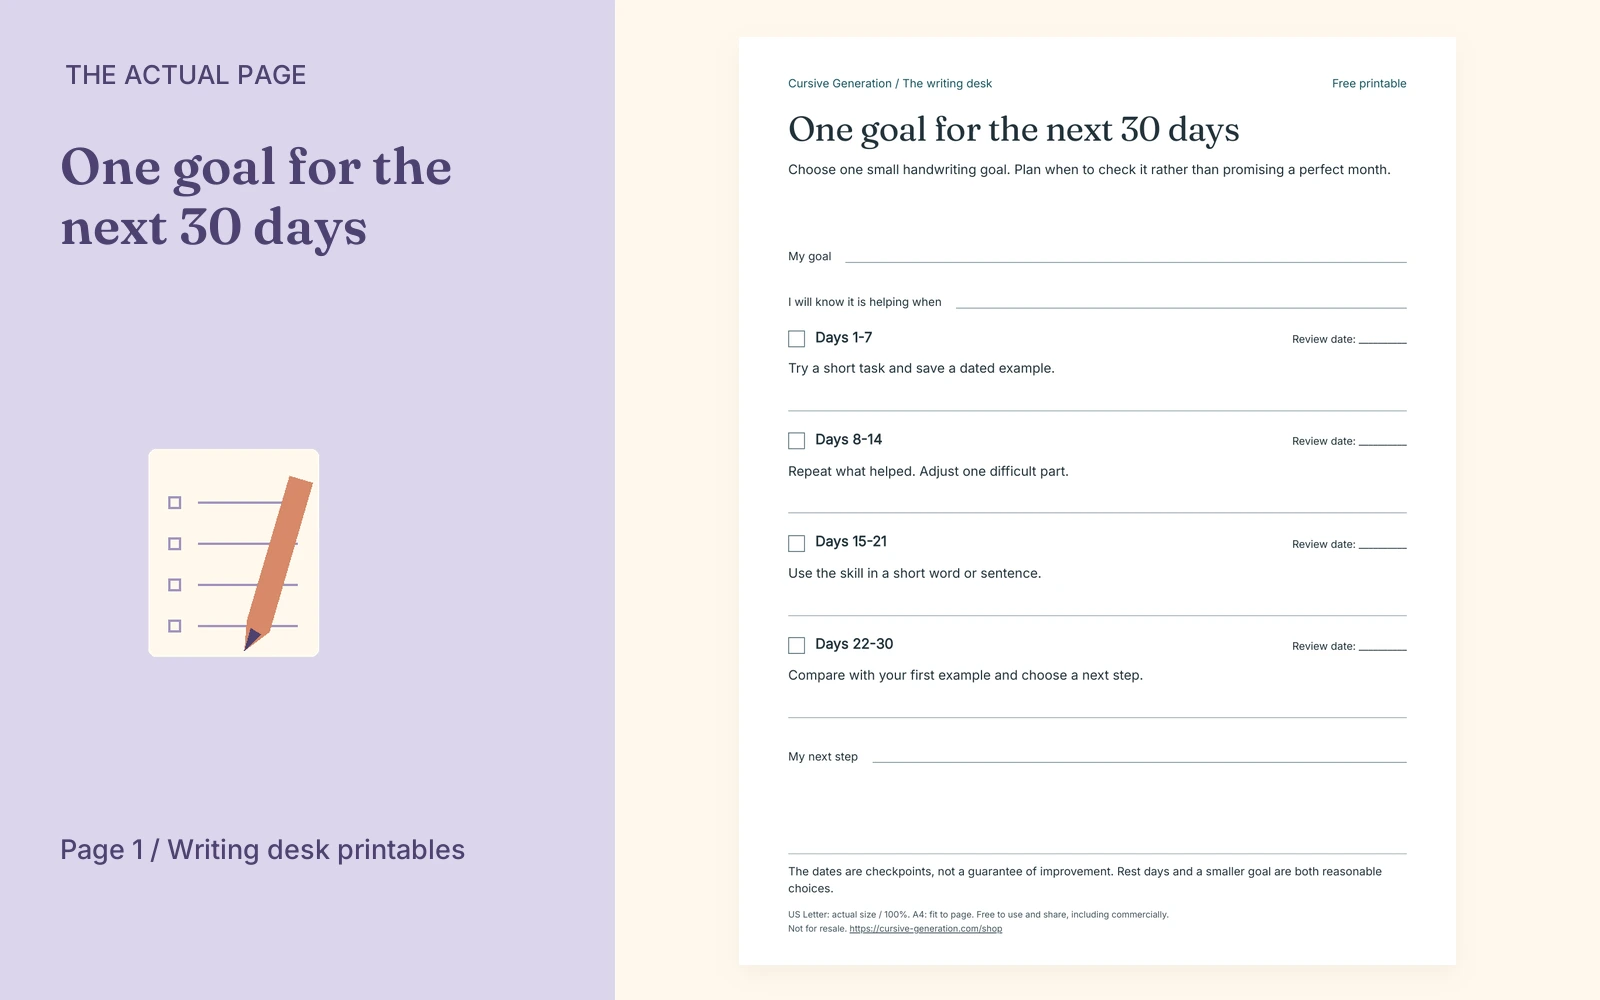
Task: Click the bottom checkbox in the checklist illustration
Action: 175,626
